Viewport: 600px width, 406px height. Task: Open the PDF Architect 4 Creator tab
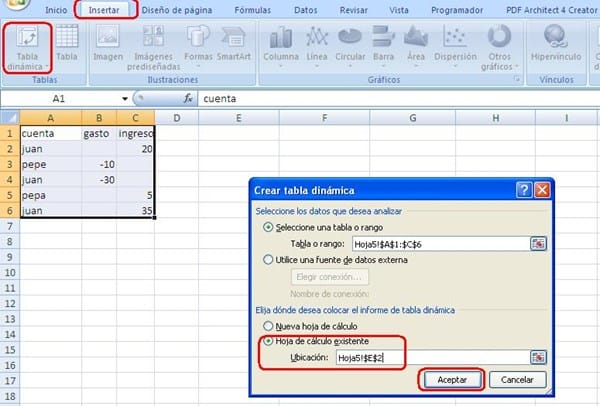point(551,10)
